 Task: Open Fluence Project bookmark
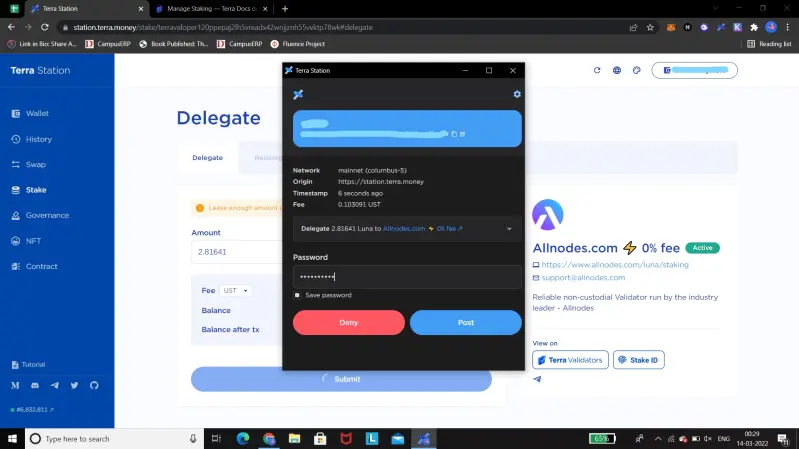tap(298, 44)
